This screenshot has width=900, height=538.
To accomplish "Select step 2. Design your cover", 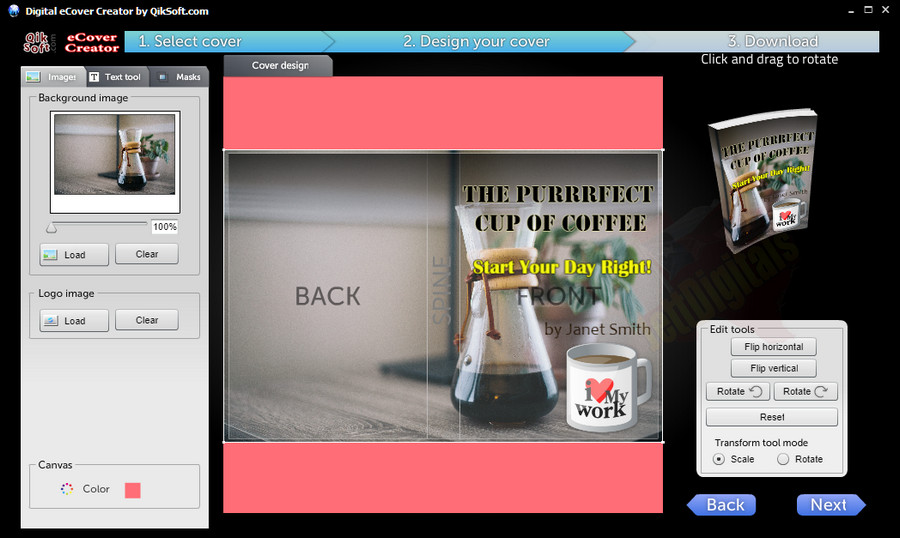I will [x=476, y=41].
